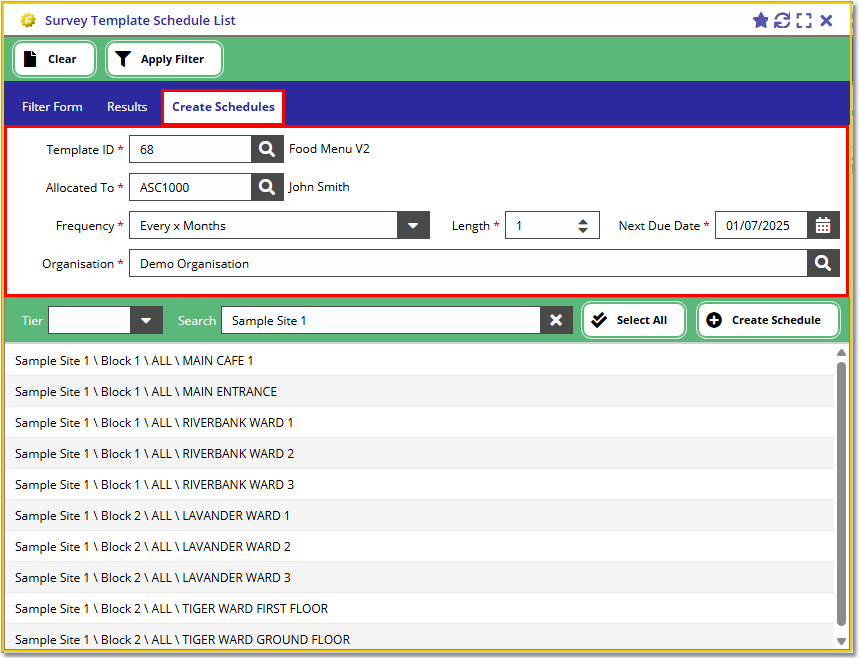The width and height of the screenshot is (860, 660).
Task: Click the Food Menu V2 template name
Action: pyautogui.click(x=329, y=149)
